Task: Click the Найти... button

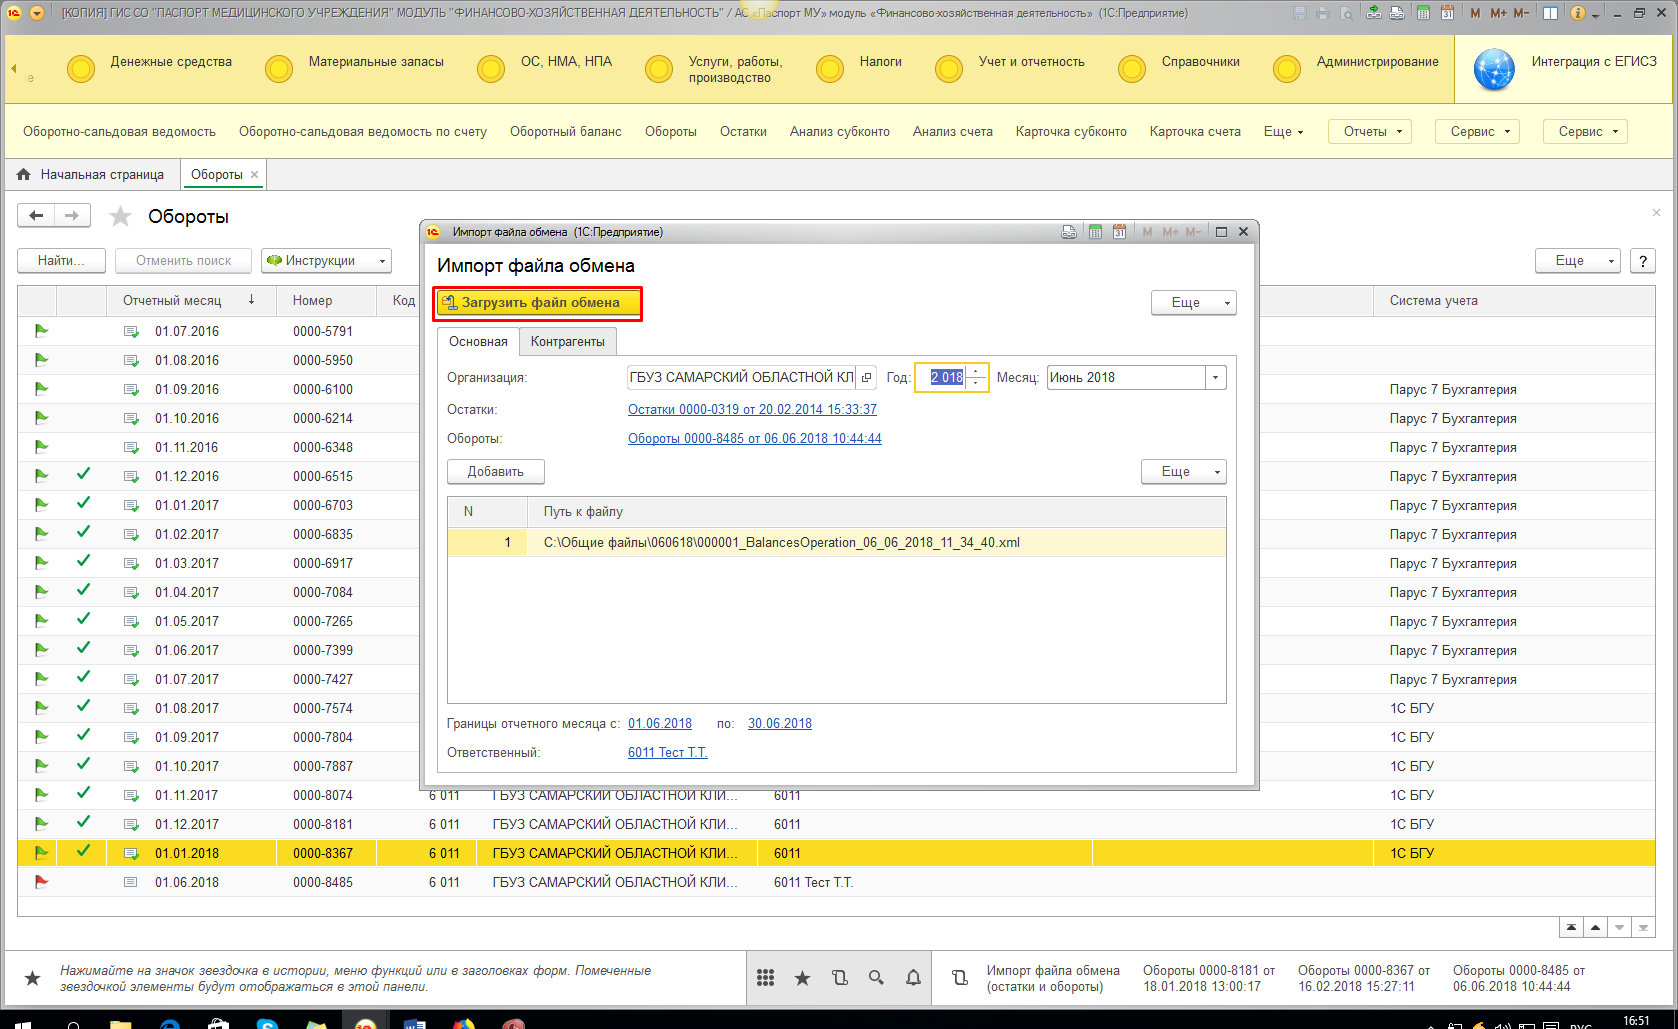Action: coord(62,260)
